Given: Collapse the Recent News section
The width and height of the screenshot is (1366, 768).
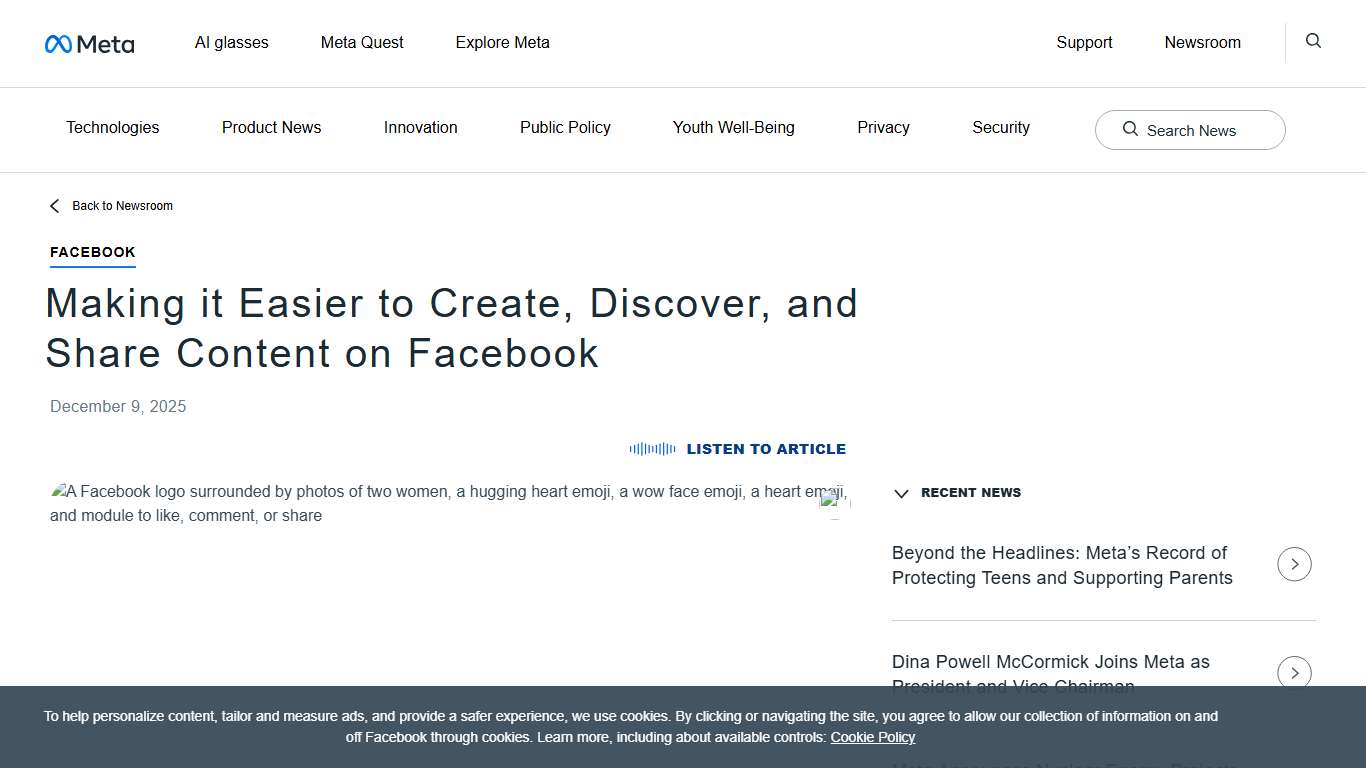Looking at the screenshot, I should [x=901, y=493].
